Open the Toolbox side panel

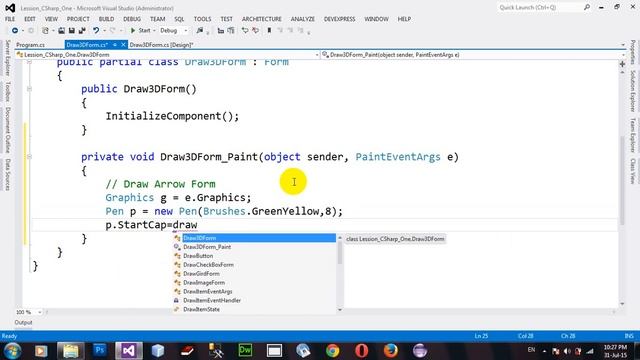point(7,92)
